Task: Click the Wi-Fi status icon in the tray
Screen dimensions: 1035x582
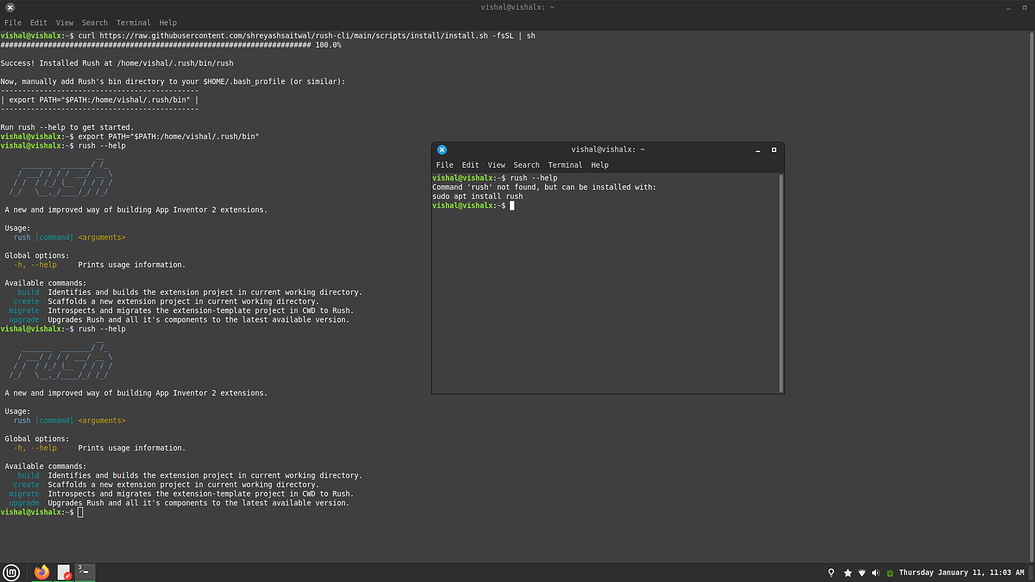Action: pos(862,572)
